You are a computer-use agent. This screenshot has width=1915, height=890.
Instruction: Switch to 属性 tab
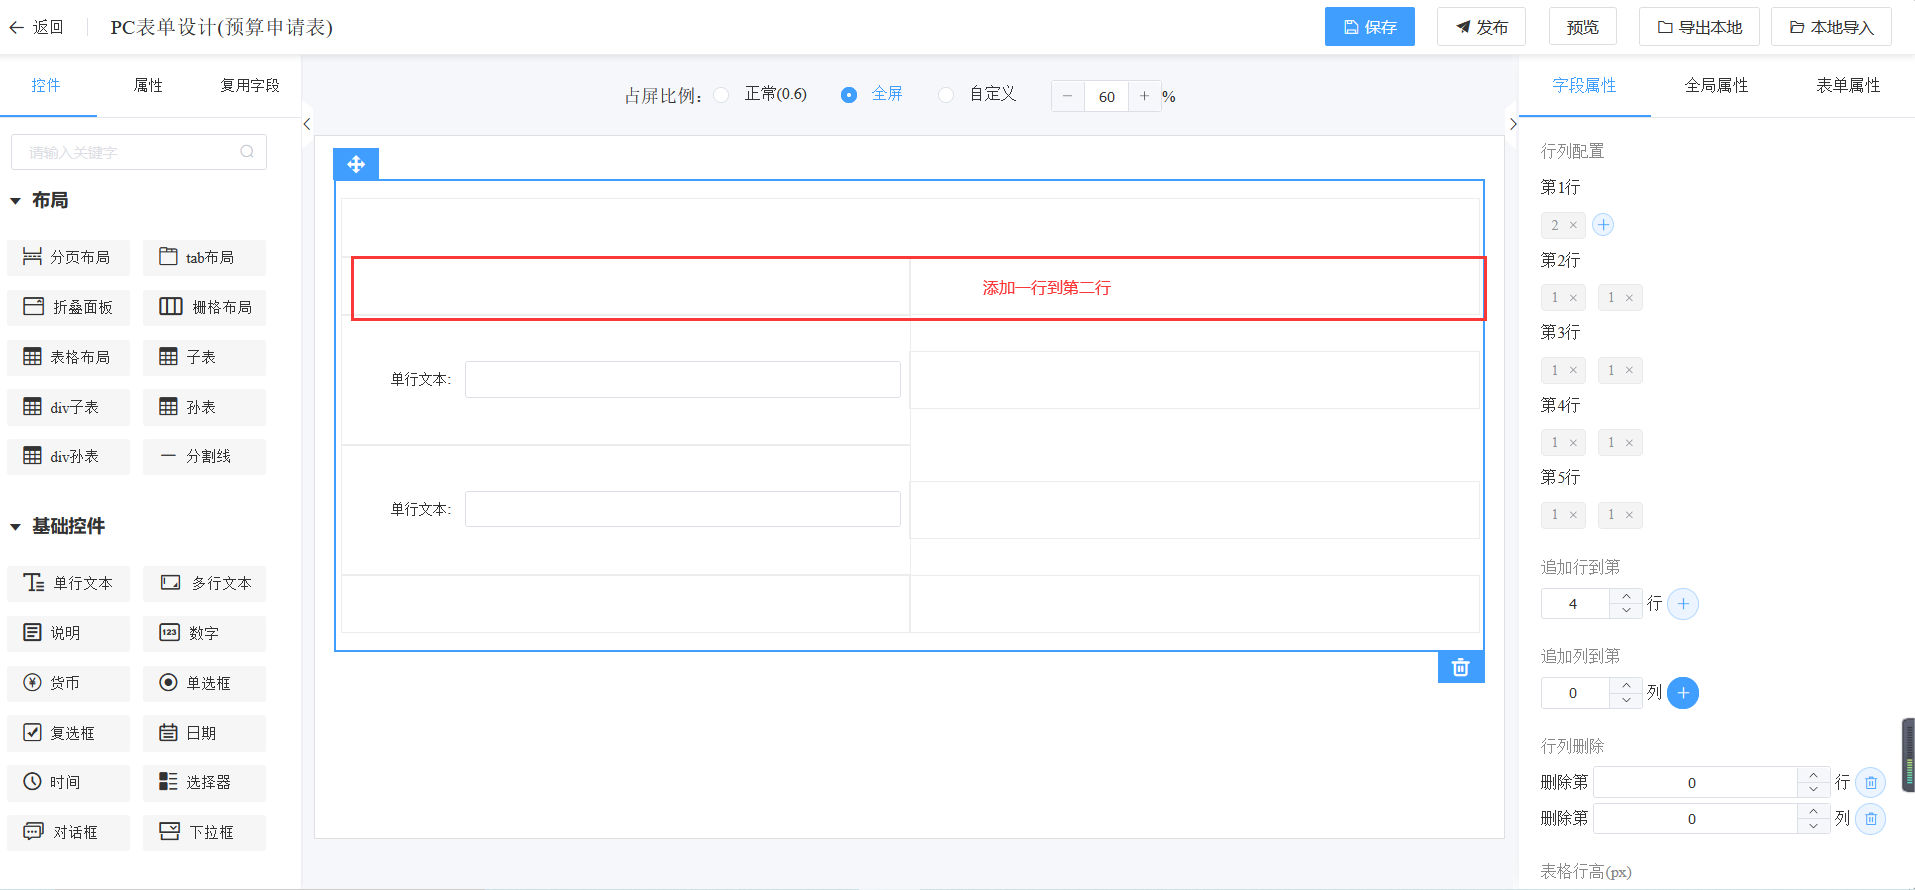(148, 86)
